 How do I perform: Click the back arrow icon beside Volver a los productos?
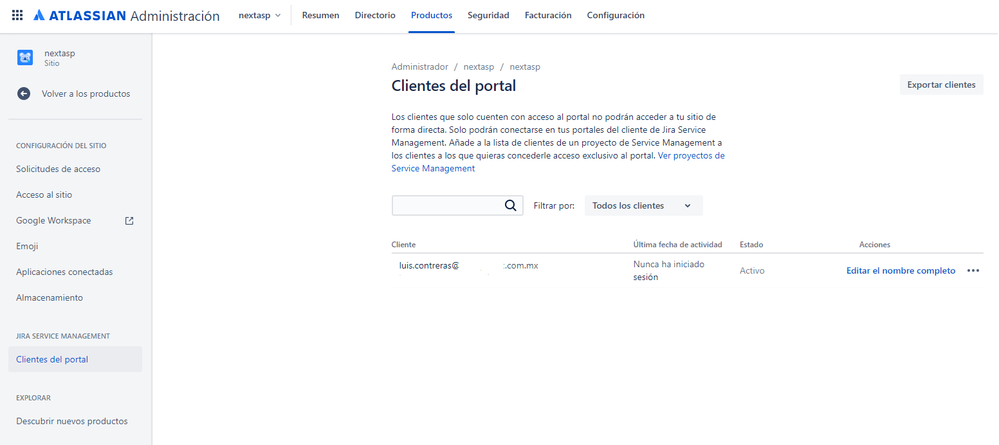pos(24,94)
